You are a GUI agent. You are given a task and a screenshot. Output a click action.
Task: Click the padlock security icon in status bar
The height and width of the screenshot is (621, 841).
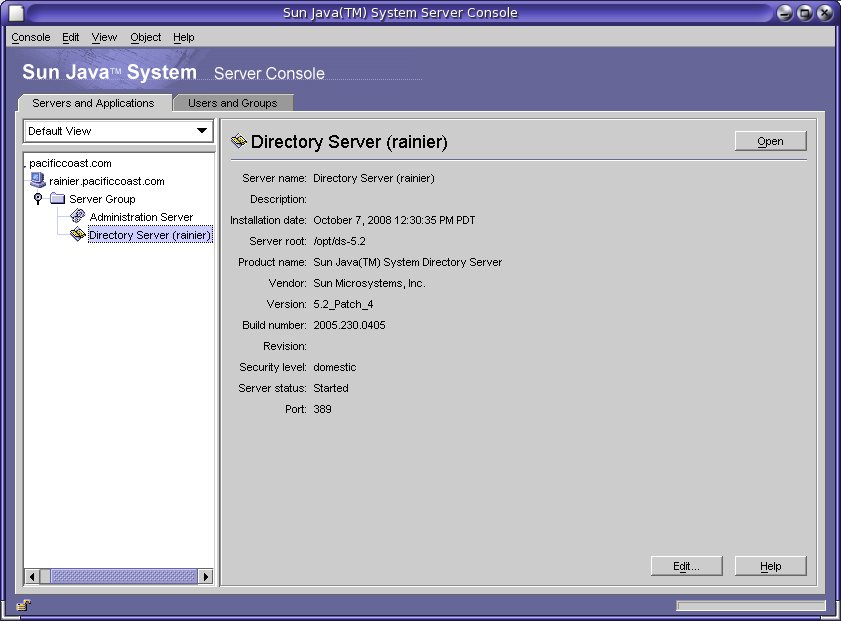point(24,605)
